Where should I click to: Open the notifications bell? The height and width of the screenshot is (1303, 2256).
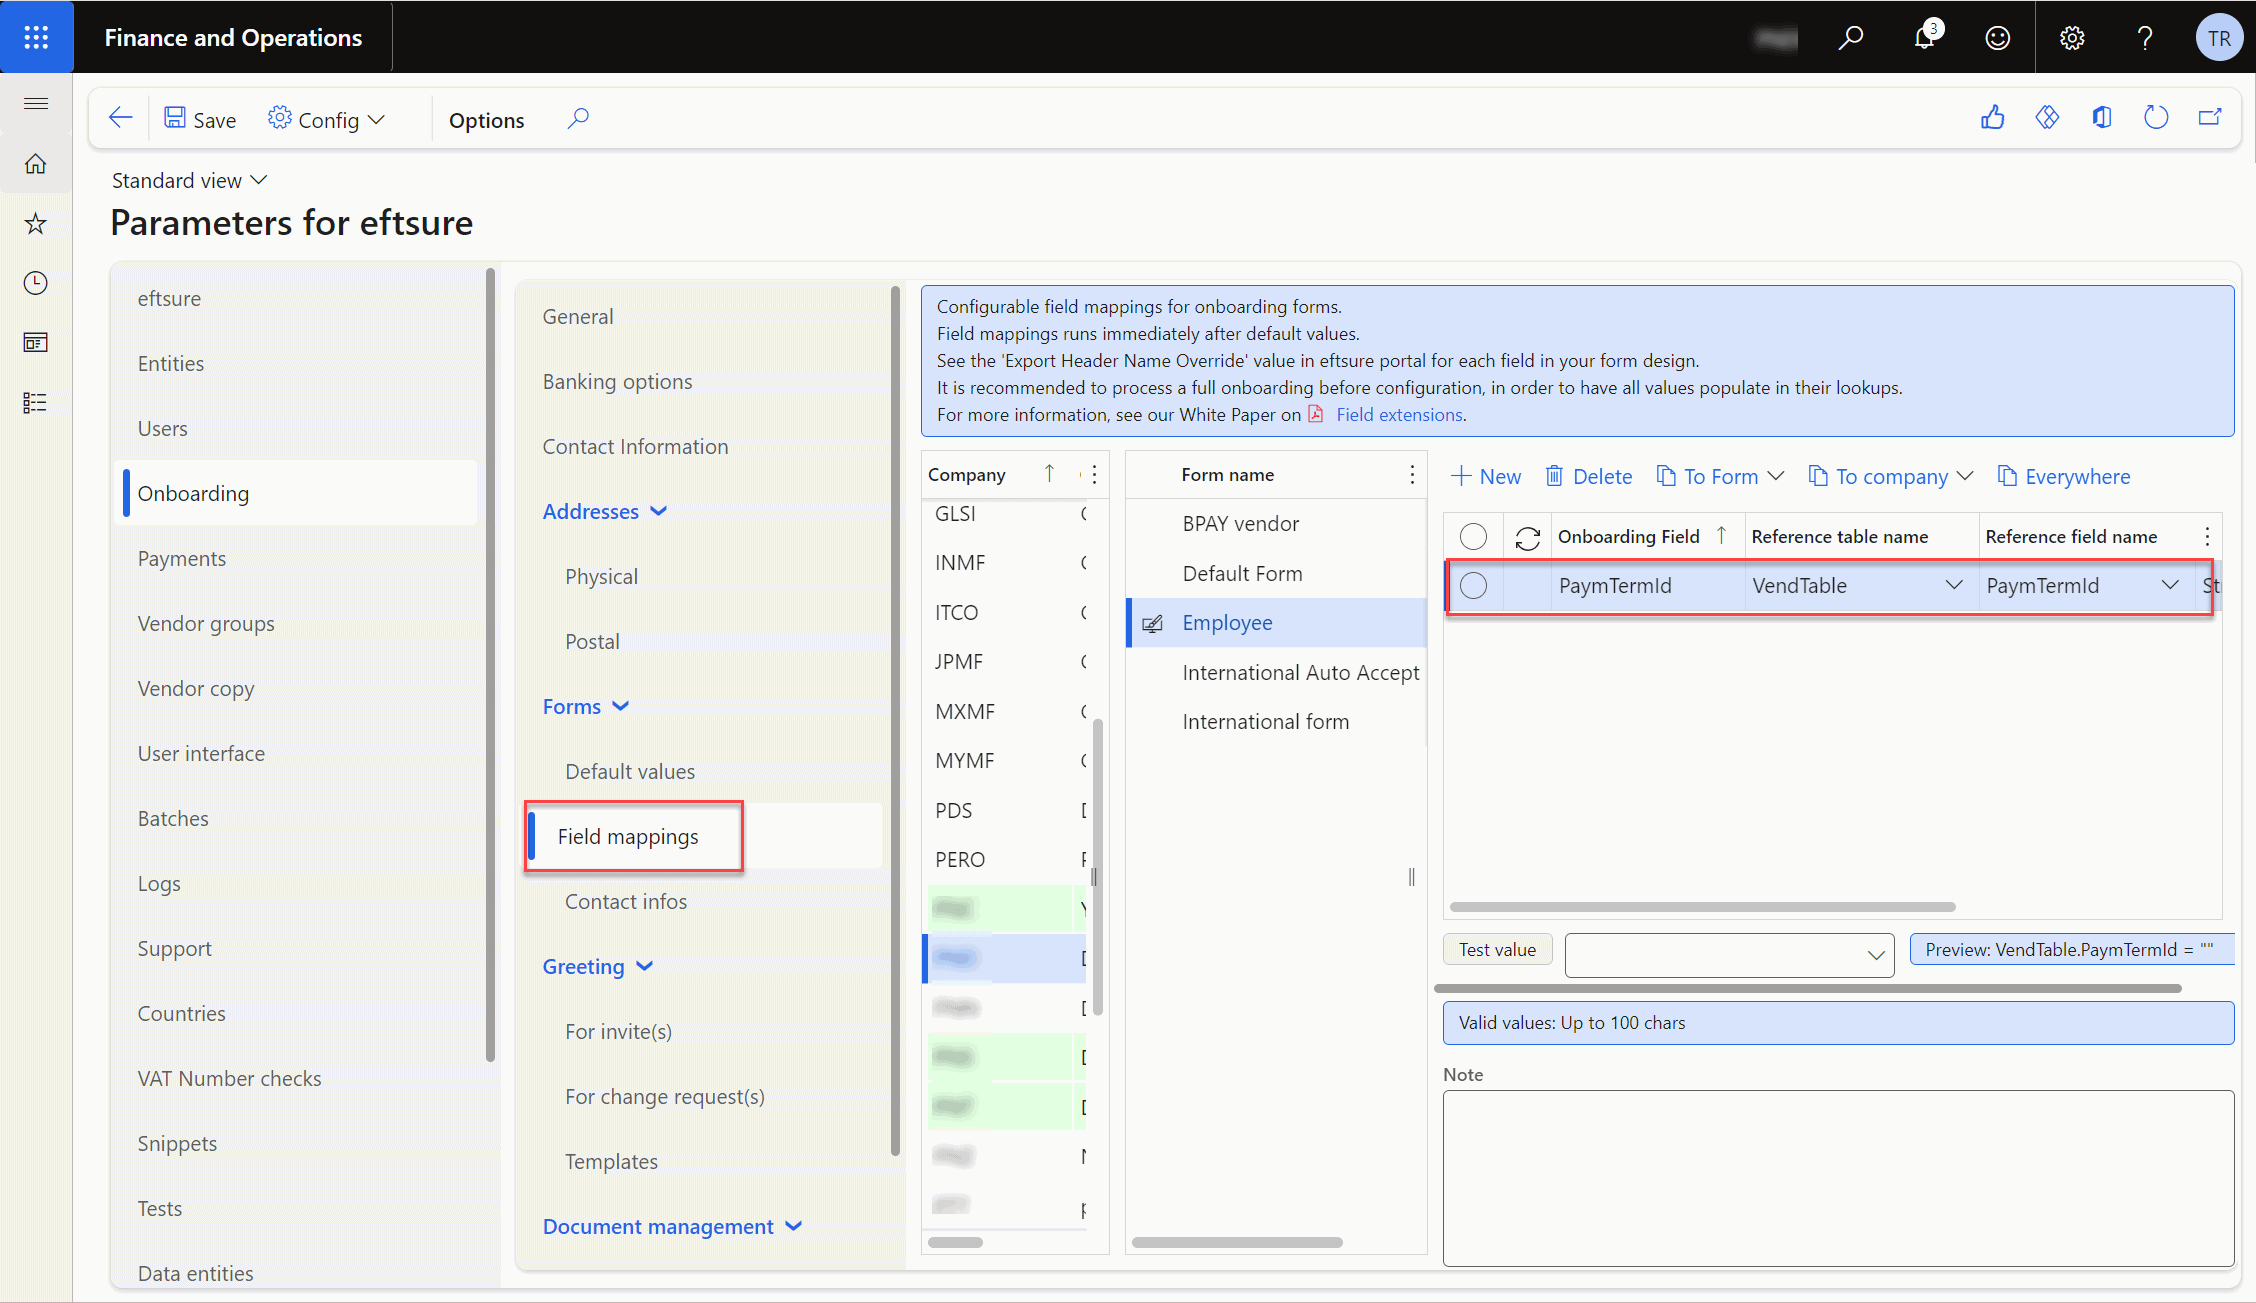click(1925, 38)
